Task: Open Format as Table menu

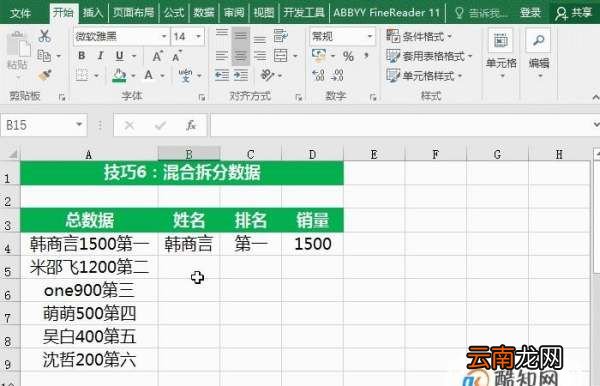Action: pyautogui.click(x=429, y=56)
